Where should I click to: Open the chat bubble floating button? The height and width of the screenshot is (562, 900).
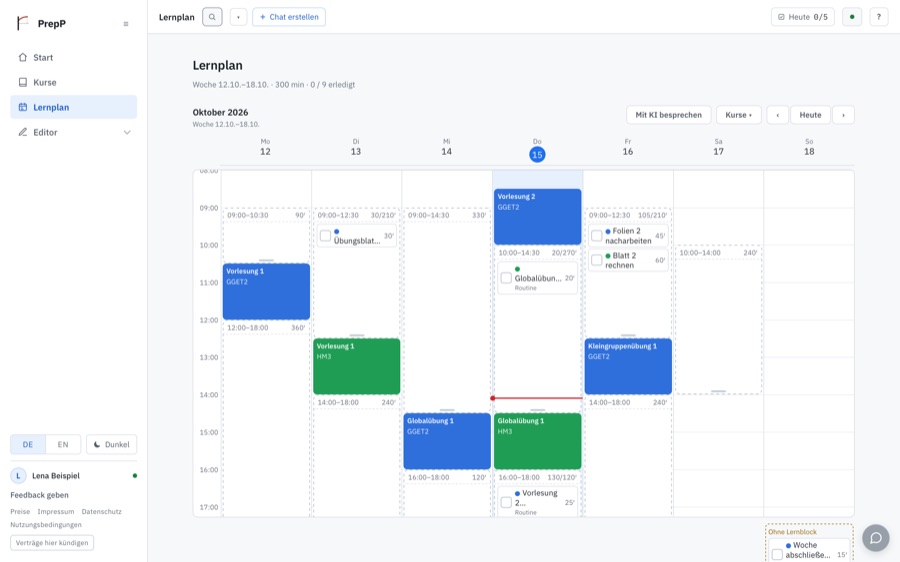pyautogui.click(x=876, y=538)
